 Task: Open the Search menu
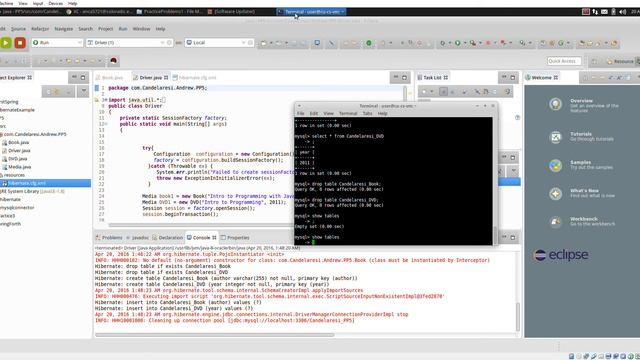pos(85,29)
